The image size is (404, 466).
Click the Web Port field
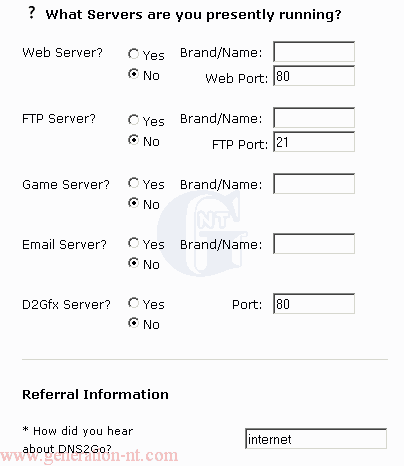pos(314,76)
